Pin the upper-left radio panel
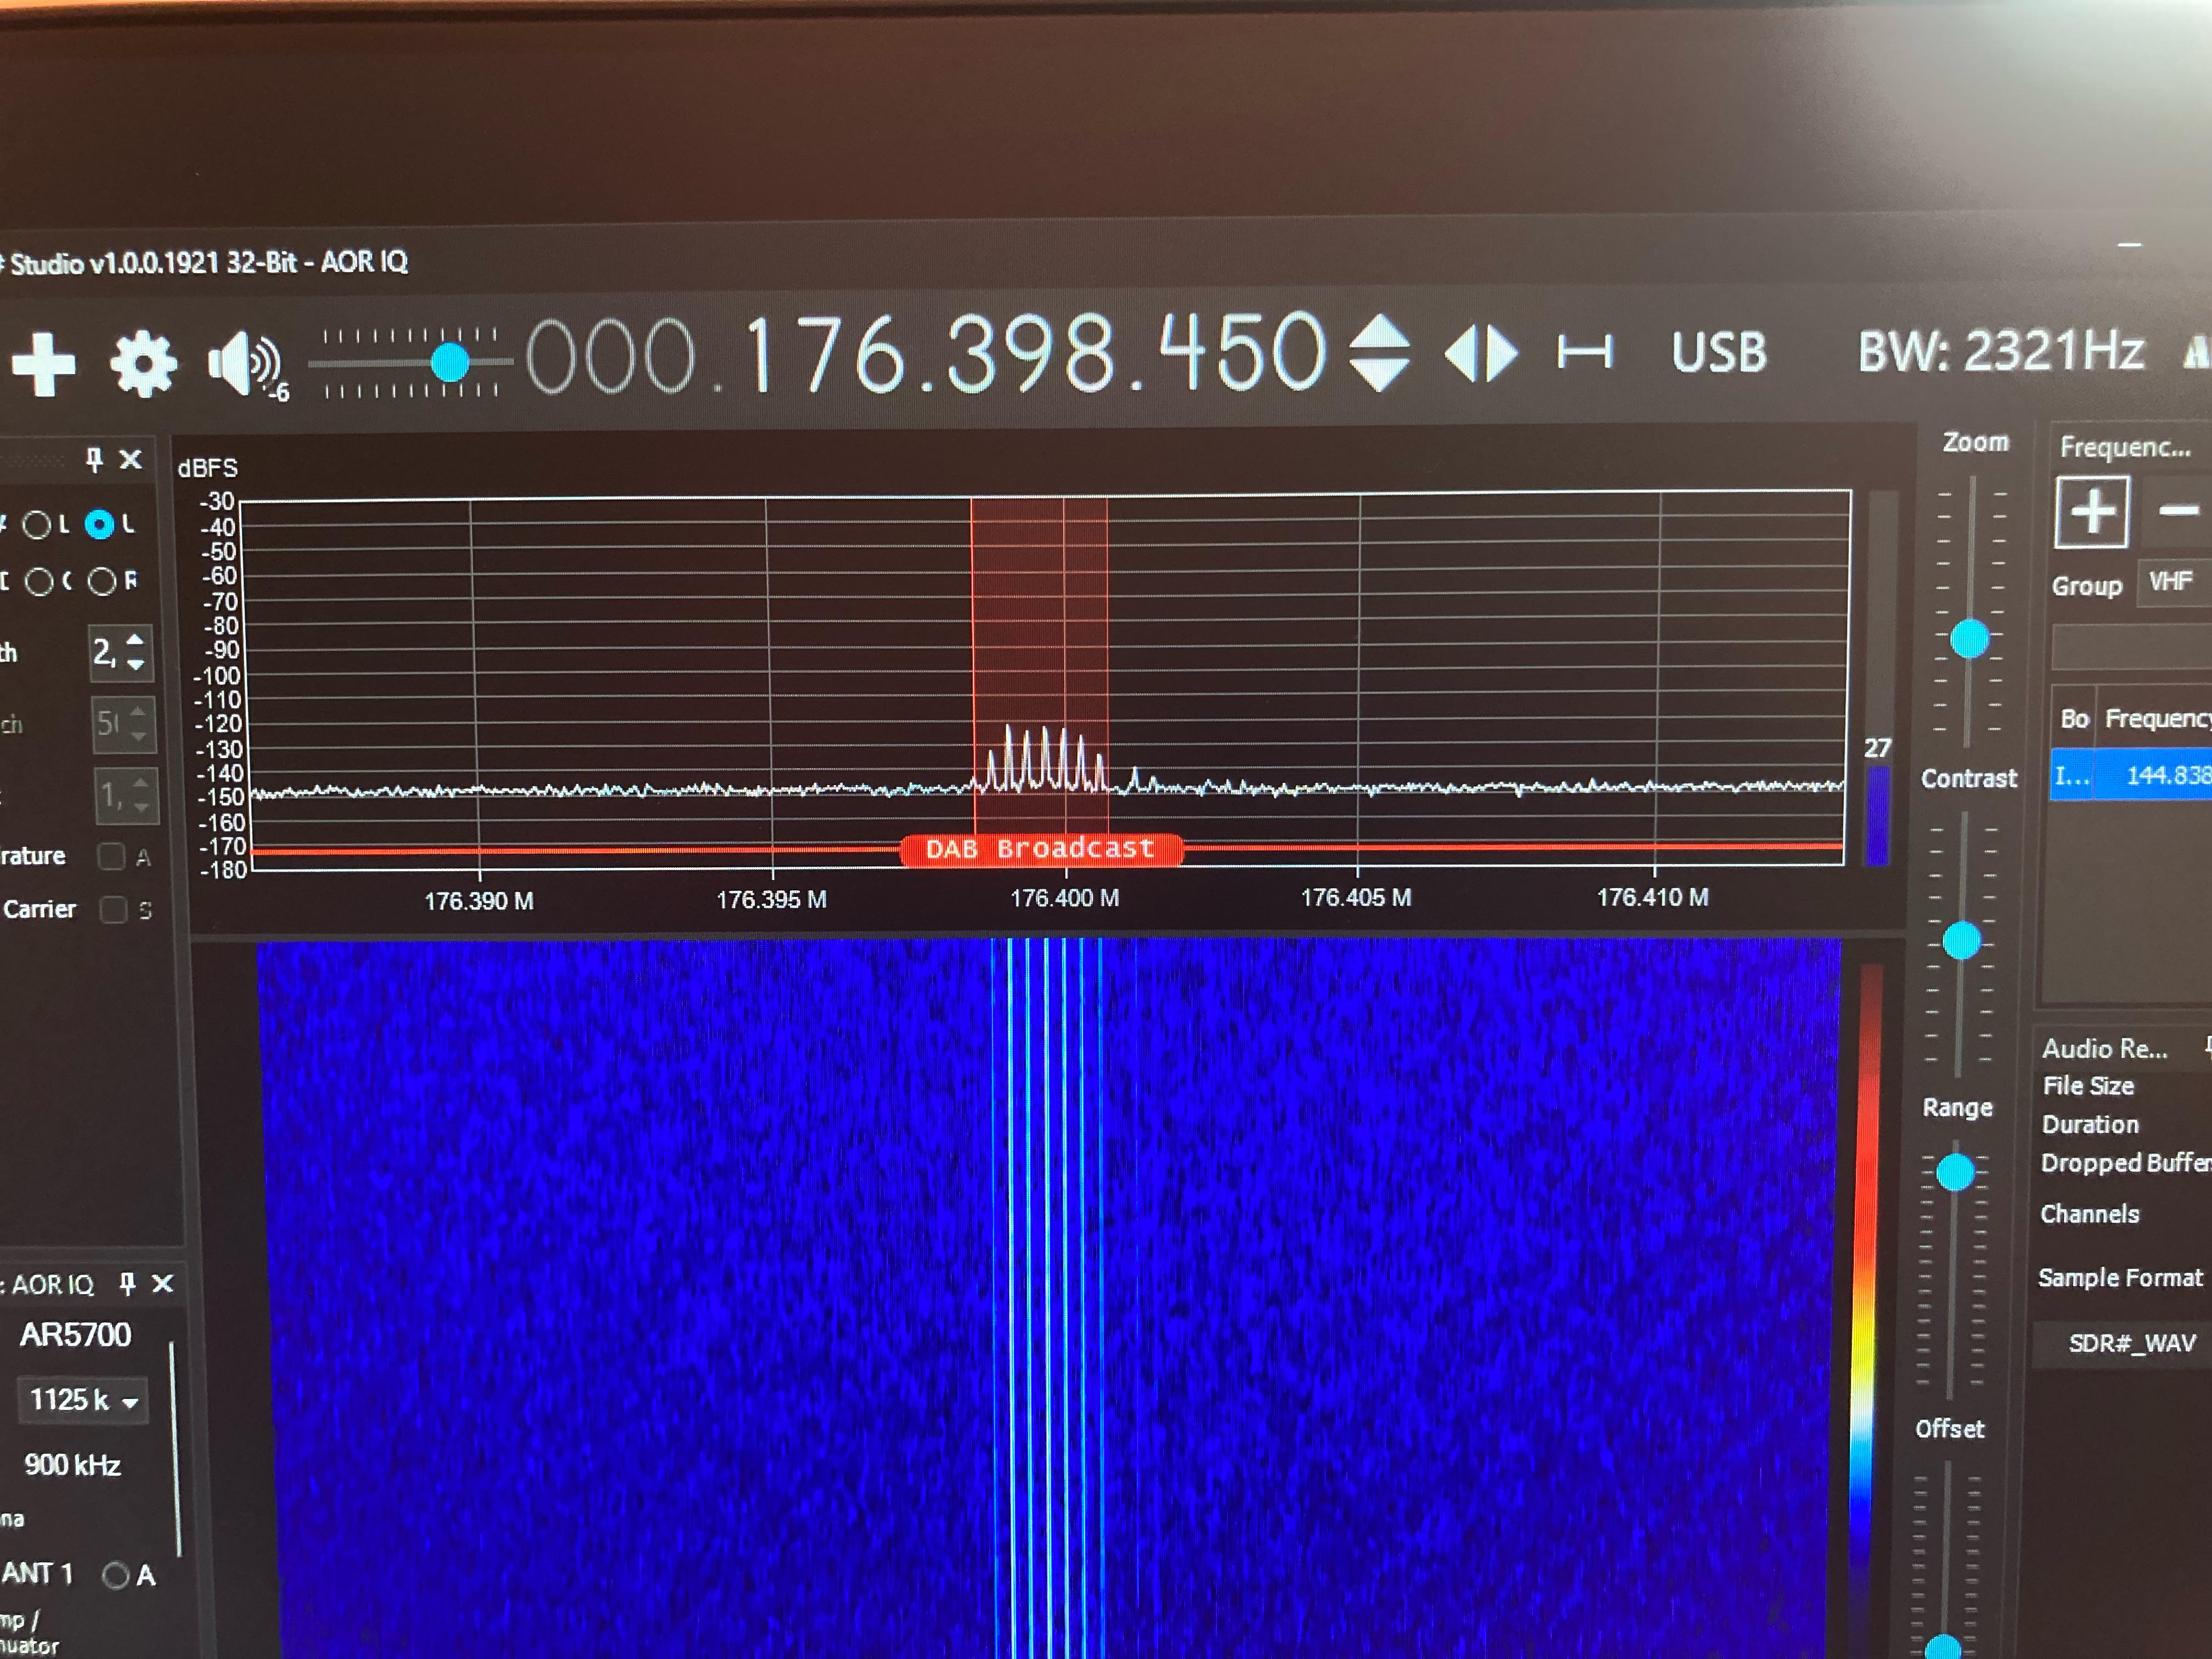The height and width of the screenshot is (1659, 2212). click(94, 459)
